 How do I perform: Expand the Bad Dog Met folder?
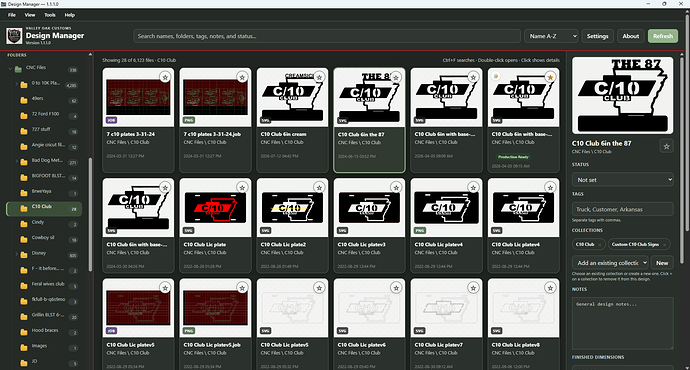17,161
